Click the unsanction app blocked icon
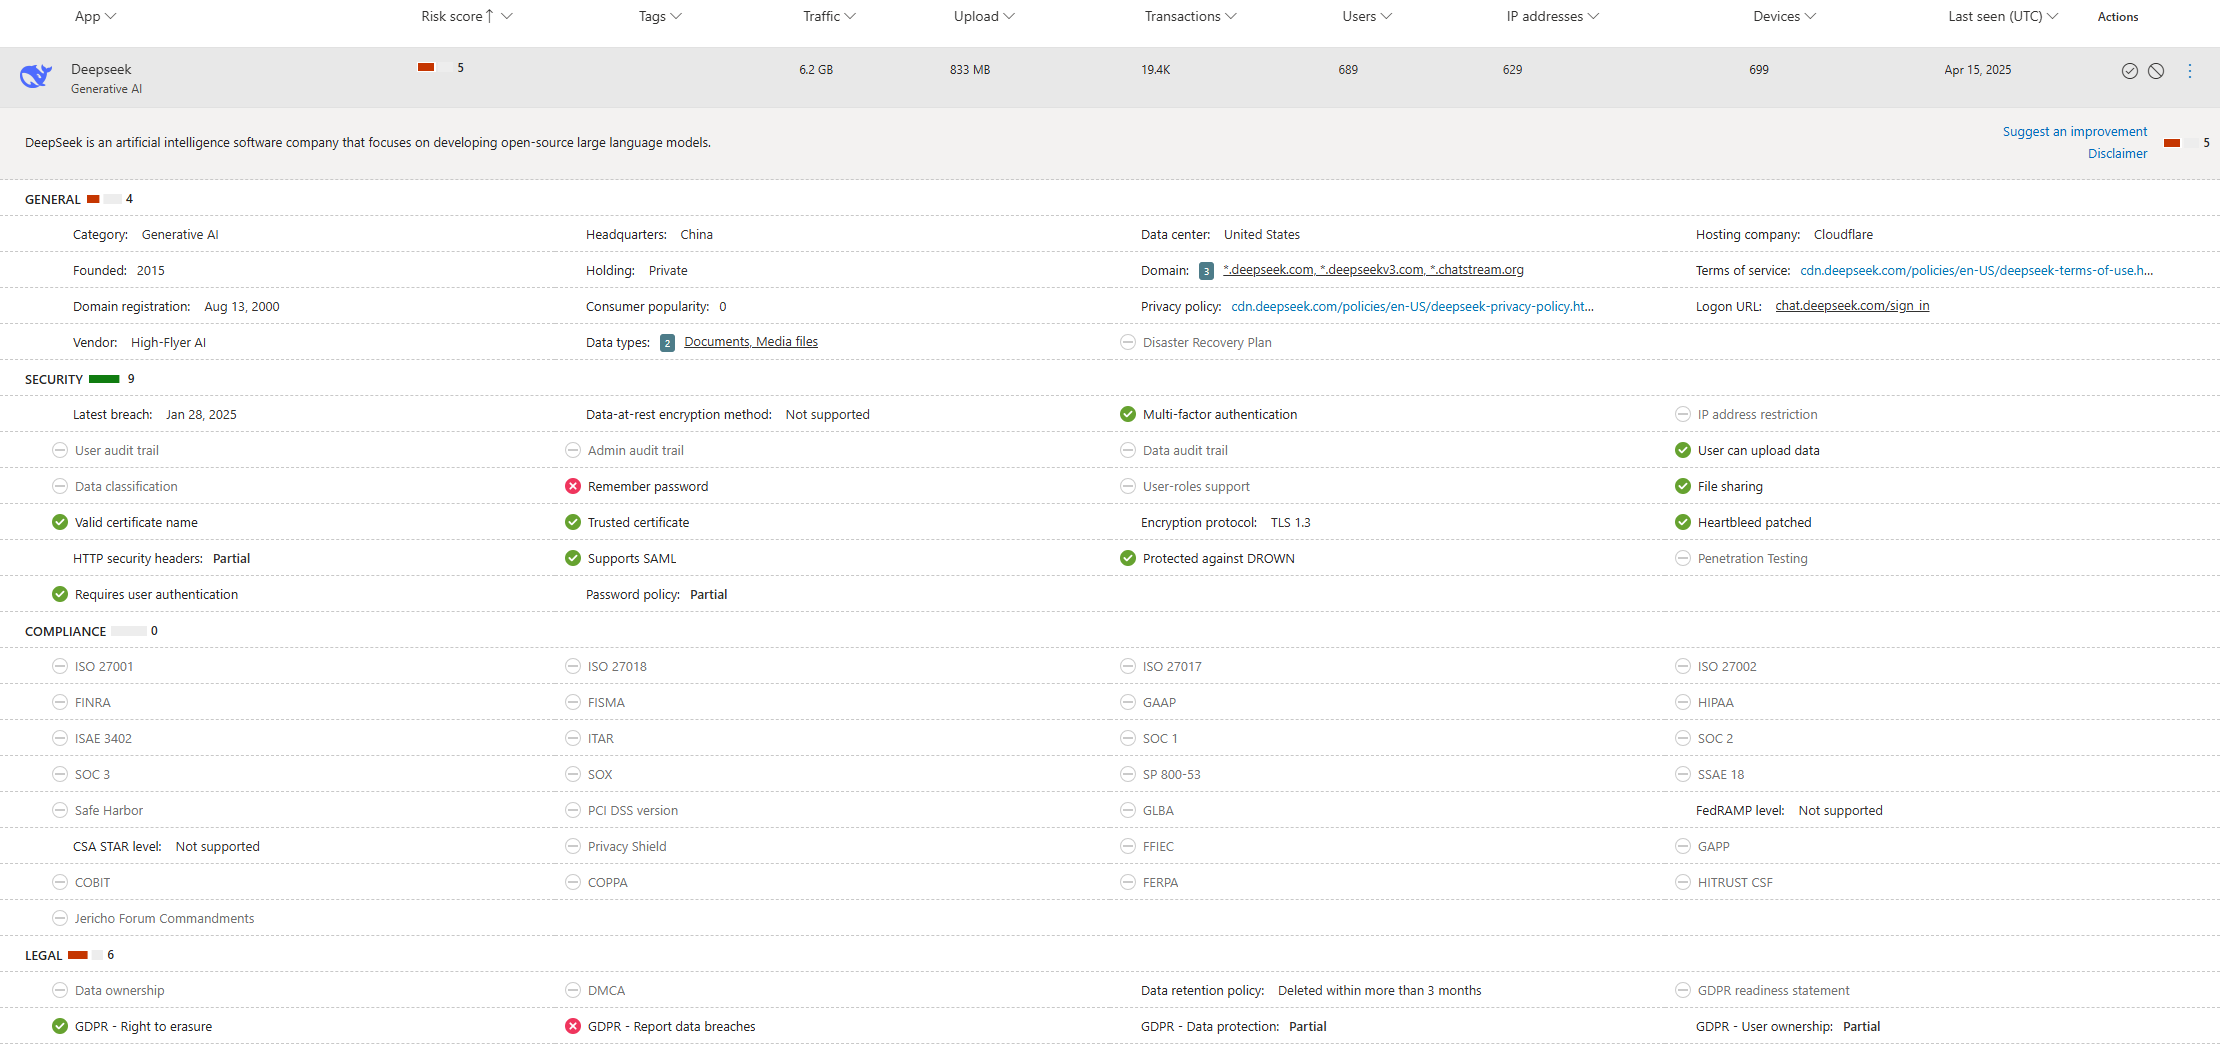 [x=2156, y=71]
